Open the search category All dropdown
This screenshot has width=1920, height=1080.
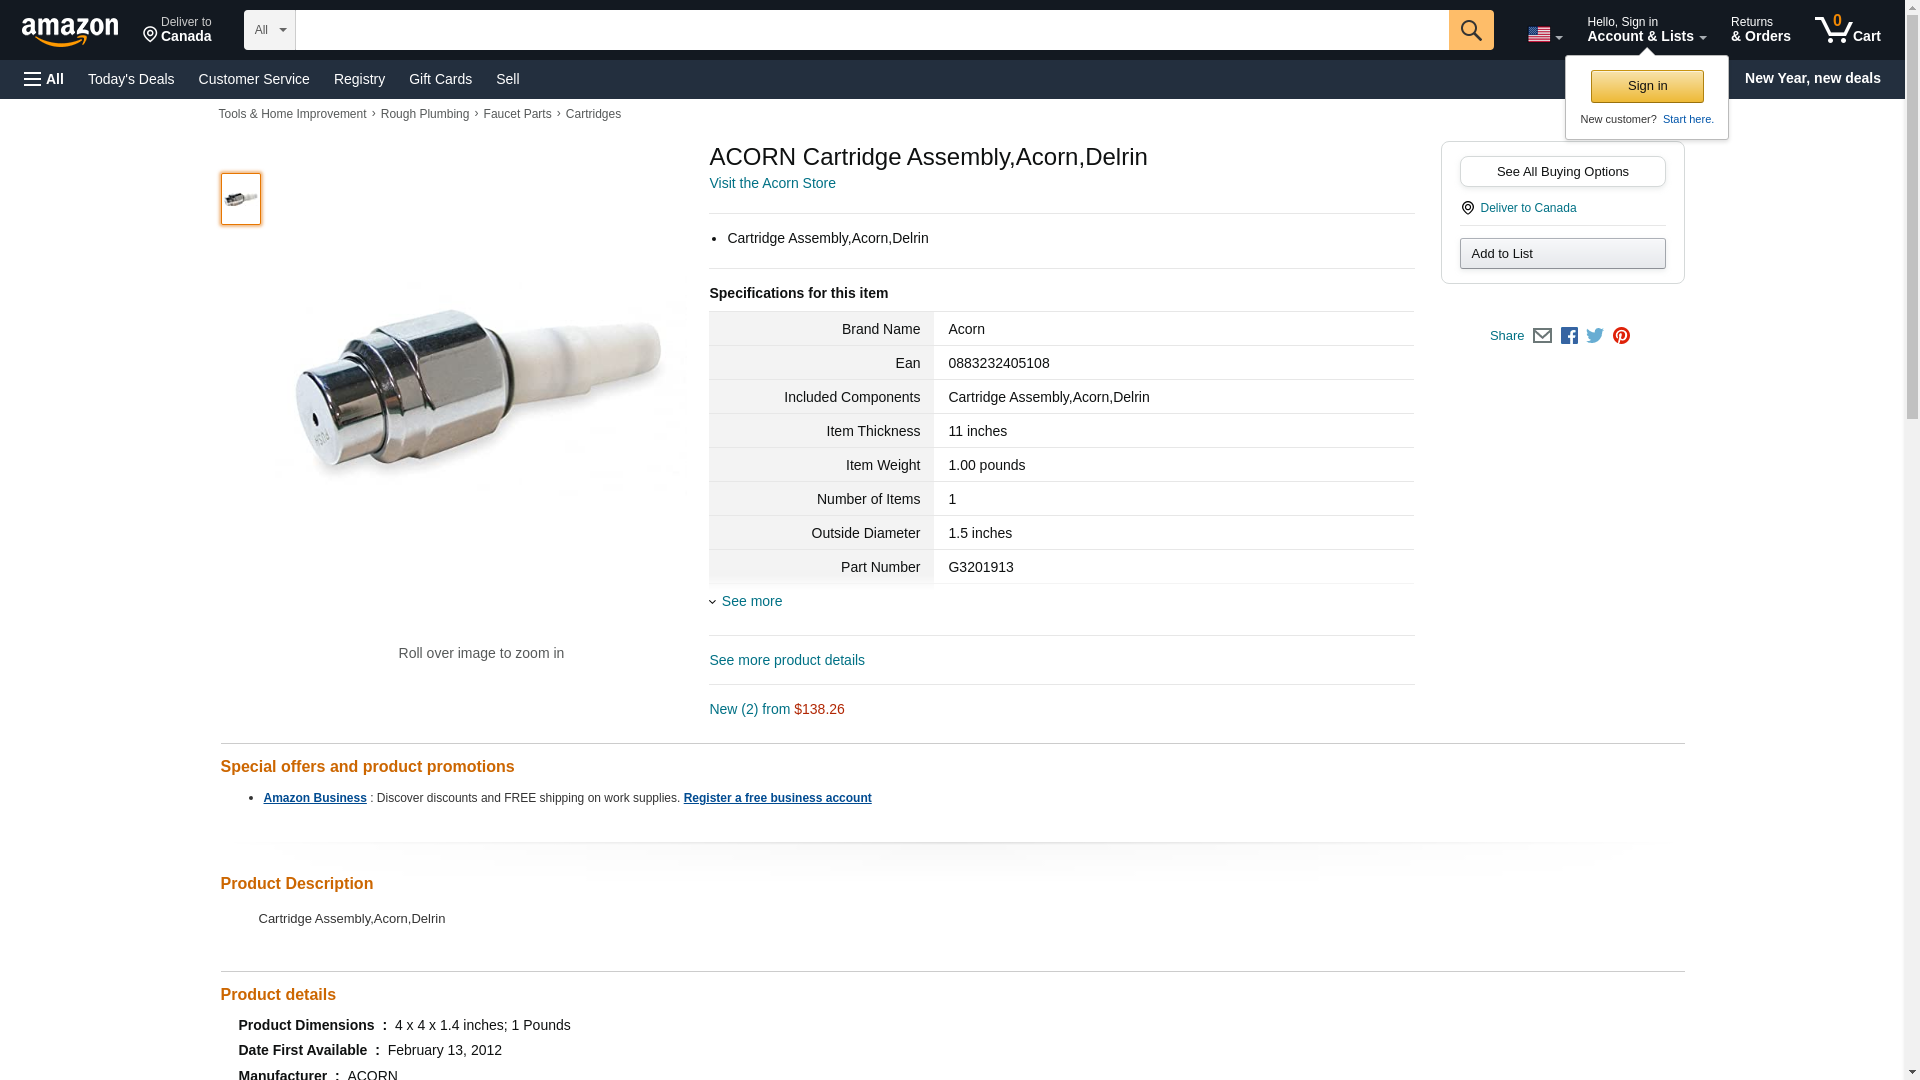tap(269, 30)
